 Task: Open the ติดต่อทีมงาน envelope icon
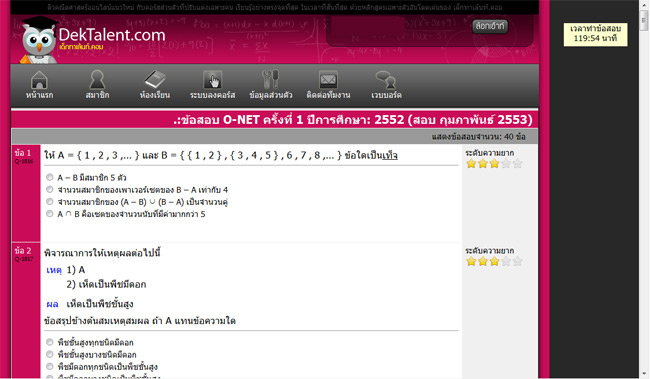pyautogui.click(x=328, y=79)
